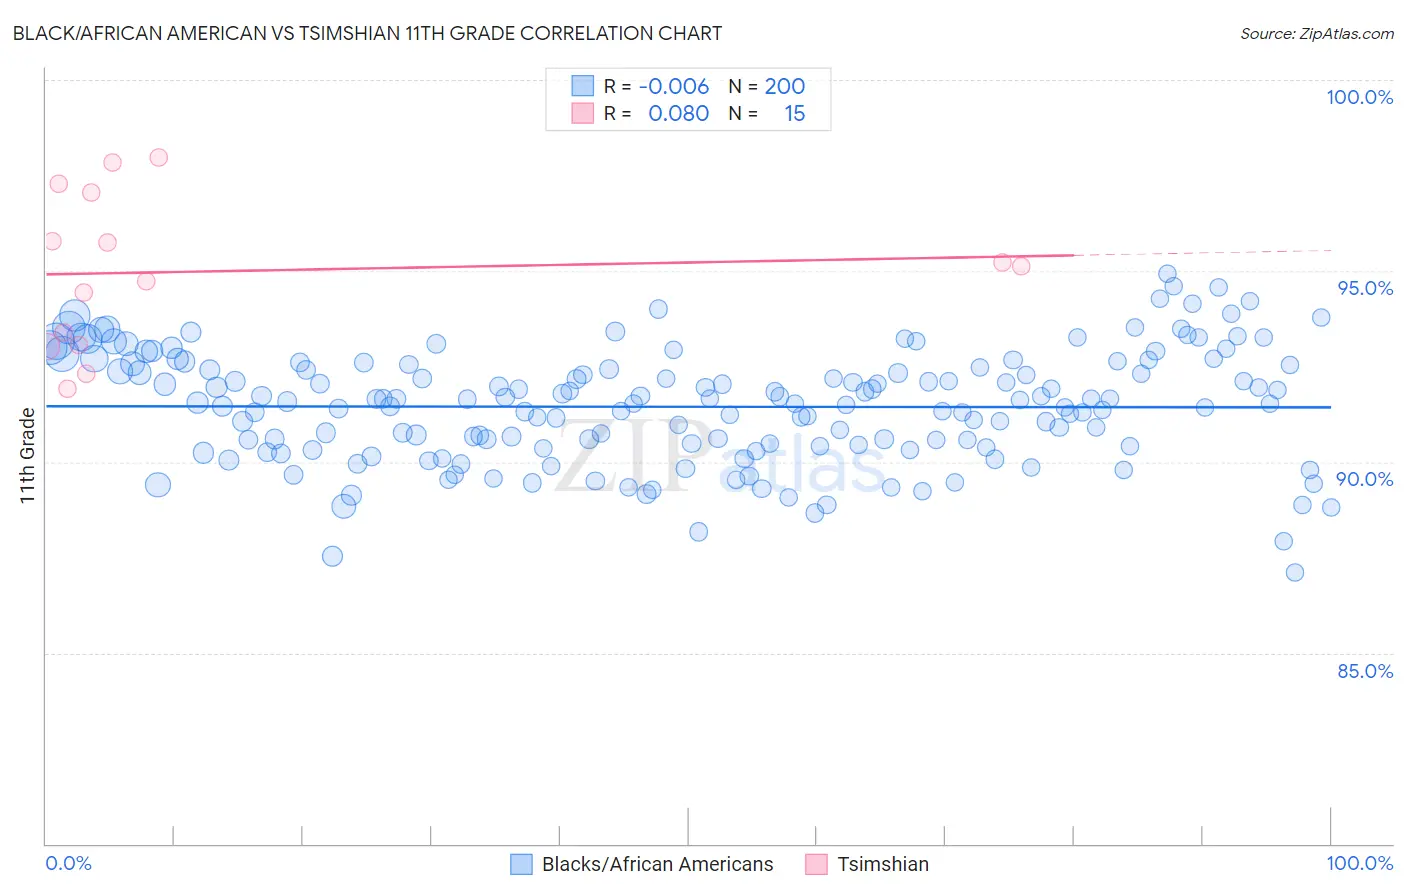The height and width of the screenshot is (892, 1406).
Task: Click the pink Tsimshian legend swatch
Action: pos(816,864)
